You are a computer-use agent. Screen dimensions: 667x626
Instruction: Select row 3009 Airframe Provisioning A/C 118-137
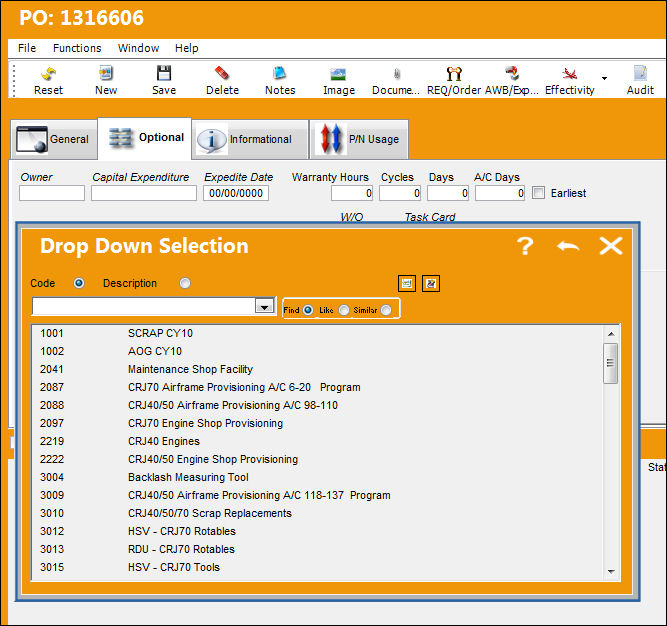[x=317, y=495]
